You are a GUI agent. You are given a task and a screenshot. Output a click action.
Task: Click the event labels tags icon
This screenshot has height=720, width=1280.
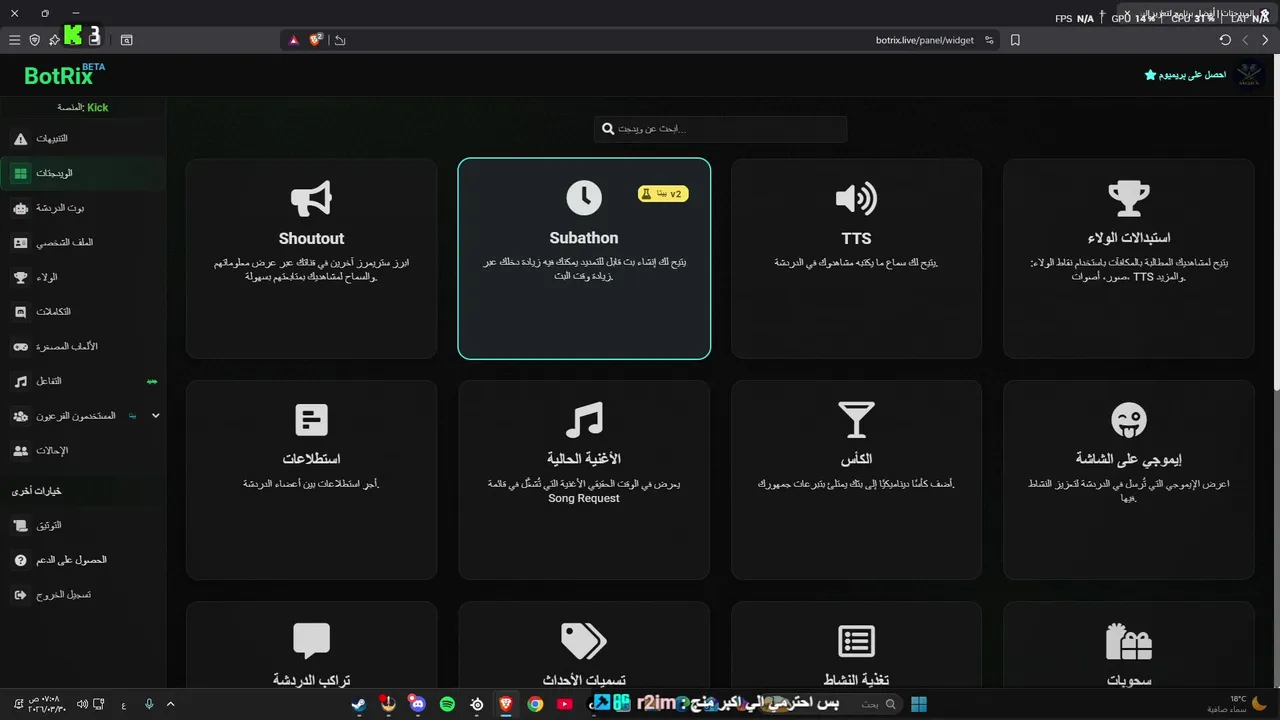[584, 641]
